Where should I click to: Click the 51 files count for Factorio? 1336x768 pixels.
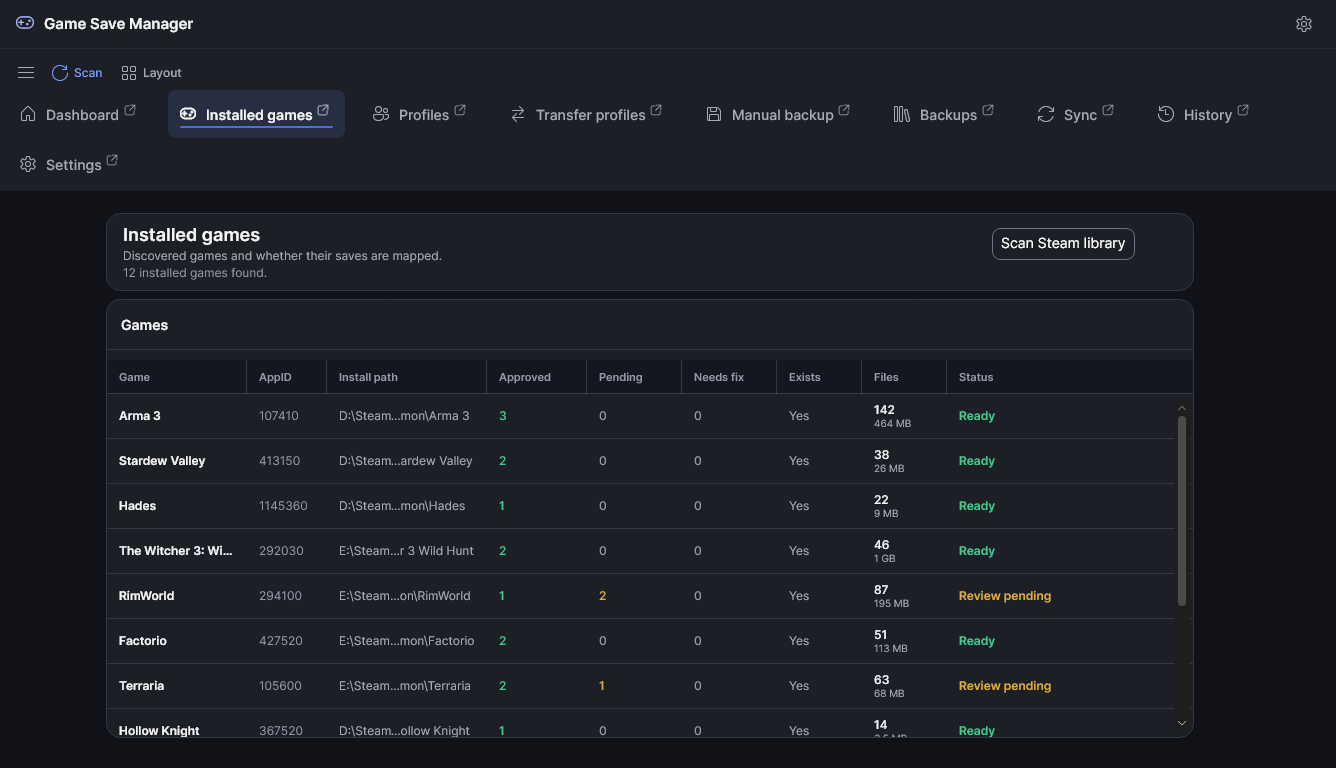[881, 635]
